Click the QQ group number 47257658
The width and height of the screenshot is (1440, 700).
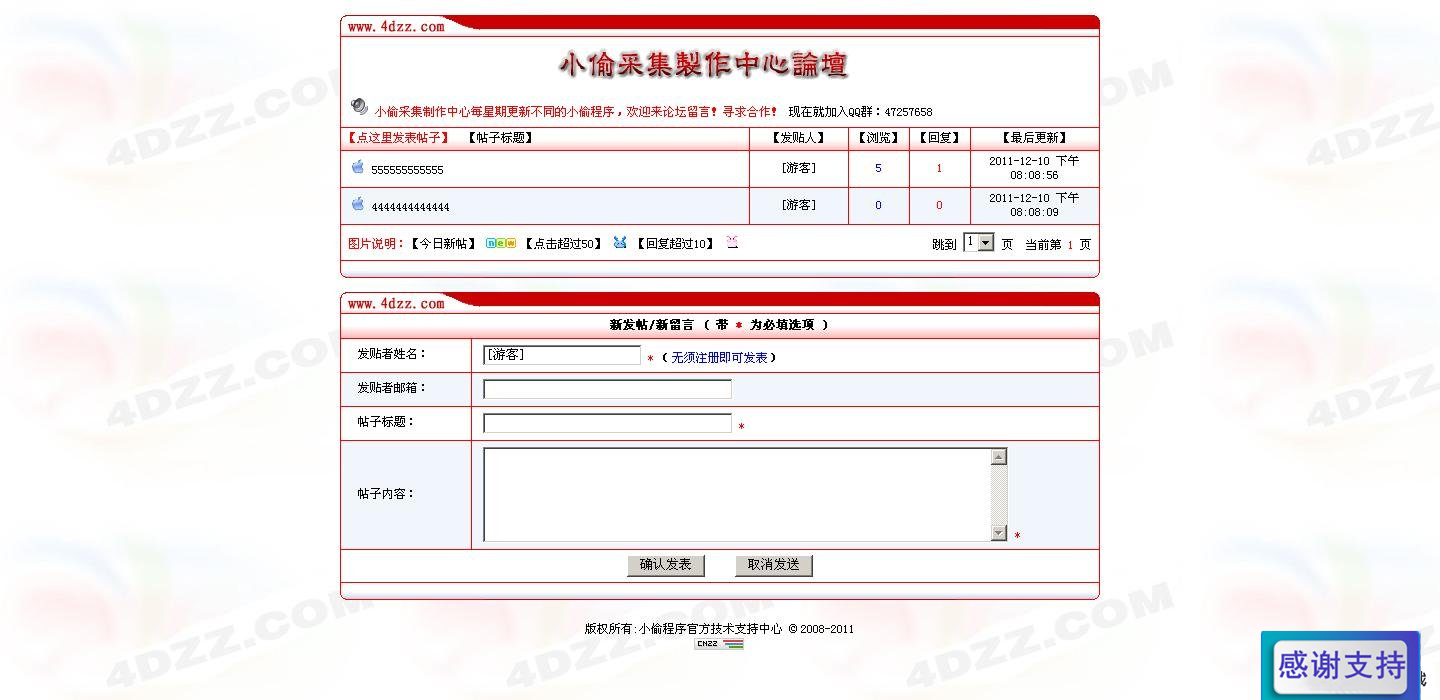pyautogui.click(x=908, y=112)
